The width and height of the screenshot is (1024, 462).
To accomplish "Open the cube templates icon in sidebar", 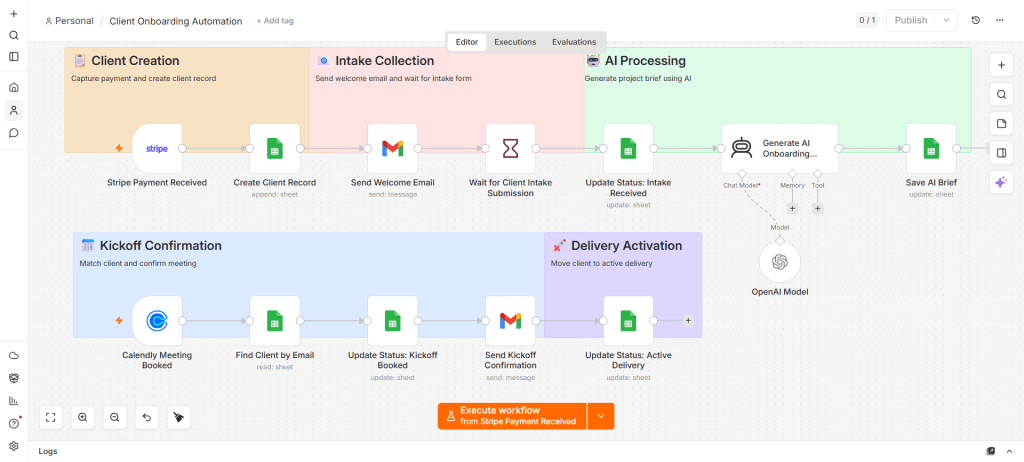I will point(14,378).
